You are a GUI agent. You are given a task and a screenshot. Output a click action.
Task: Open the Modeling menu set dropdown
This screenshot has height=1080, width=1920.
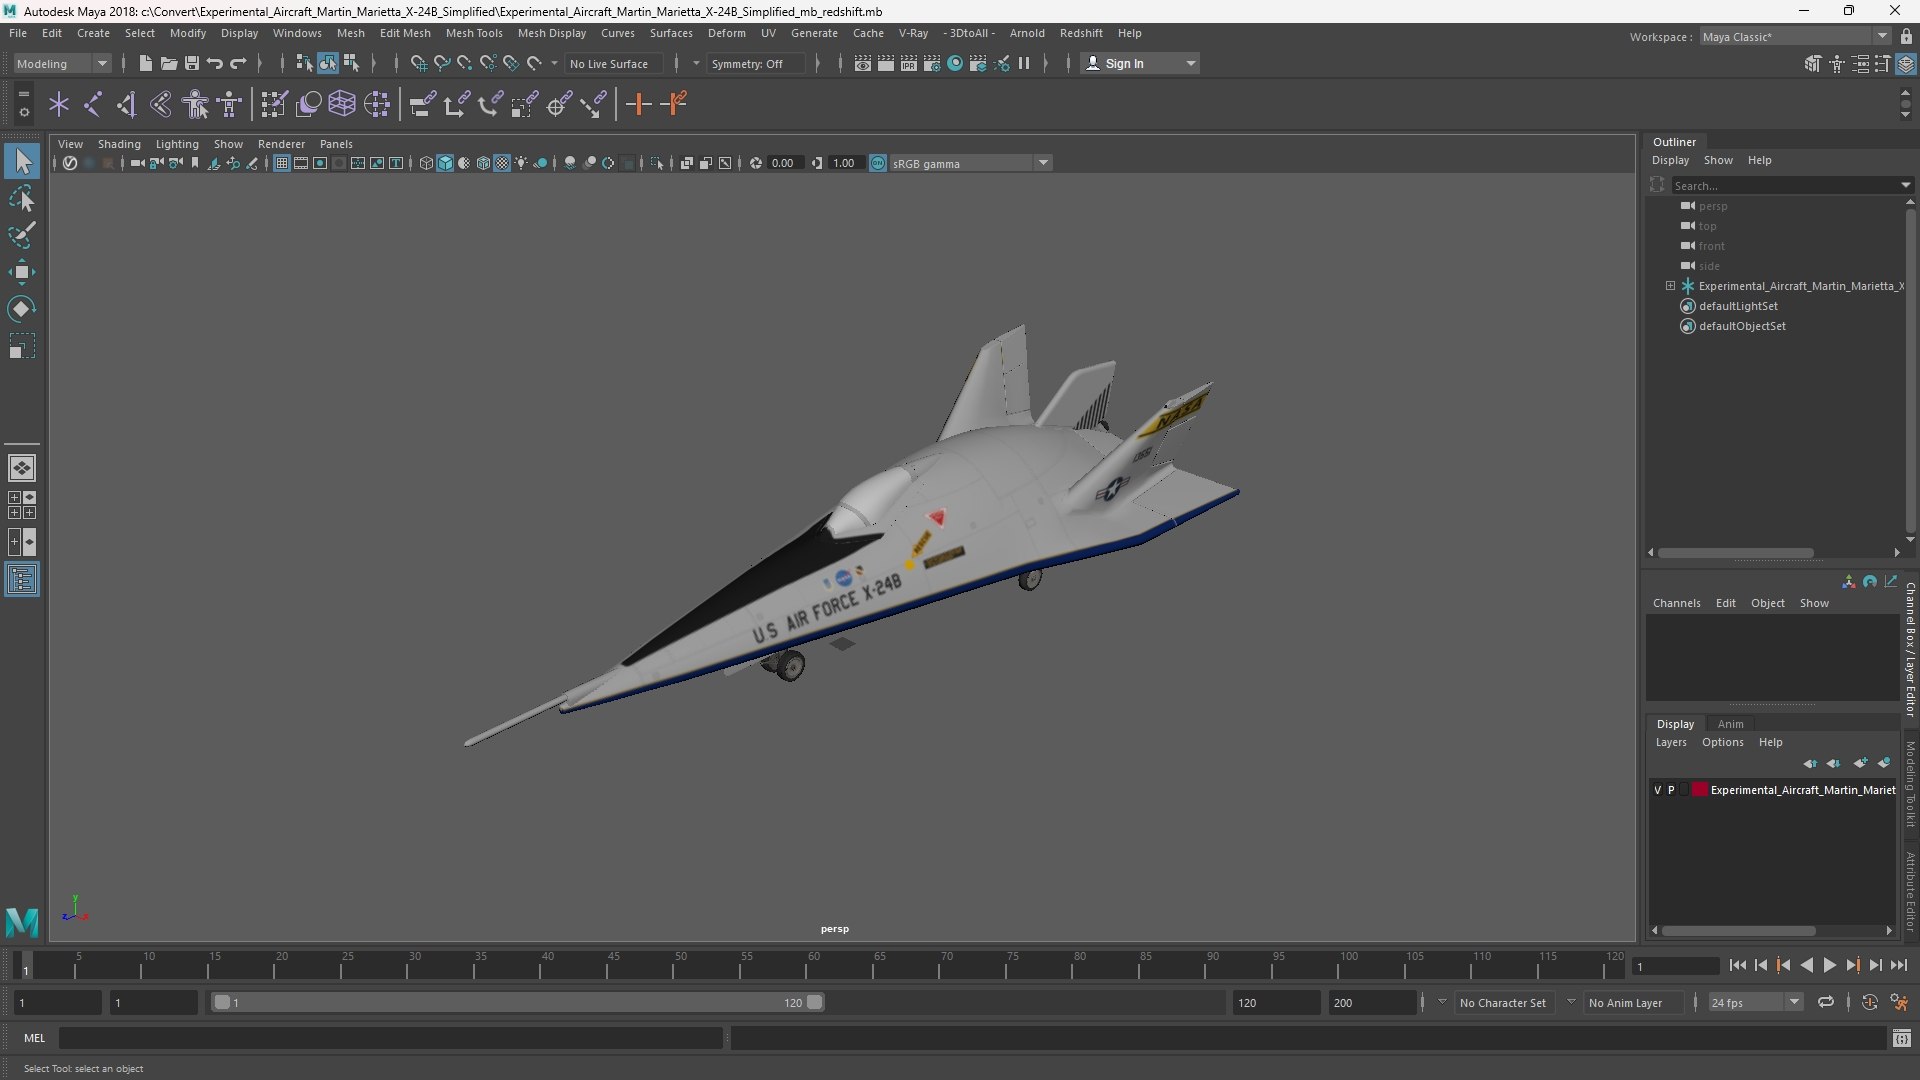coord(62,63)
